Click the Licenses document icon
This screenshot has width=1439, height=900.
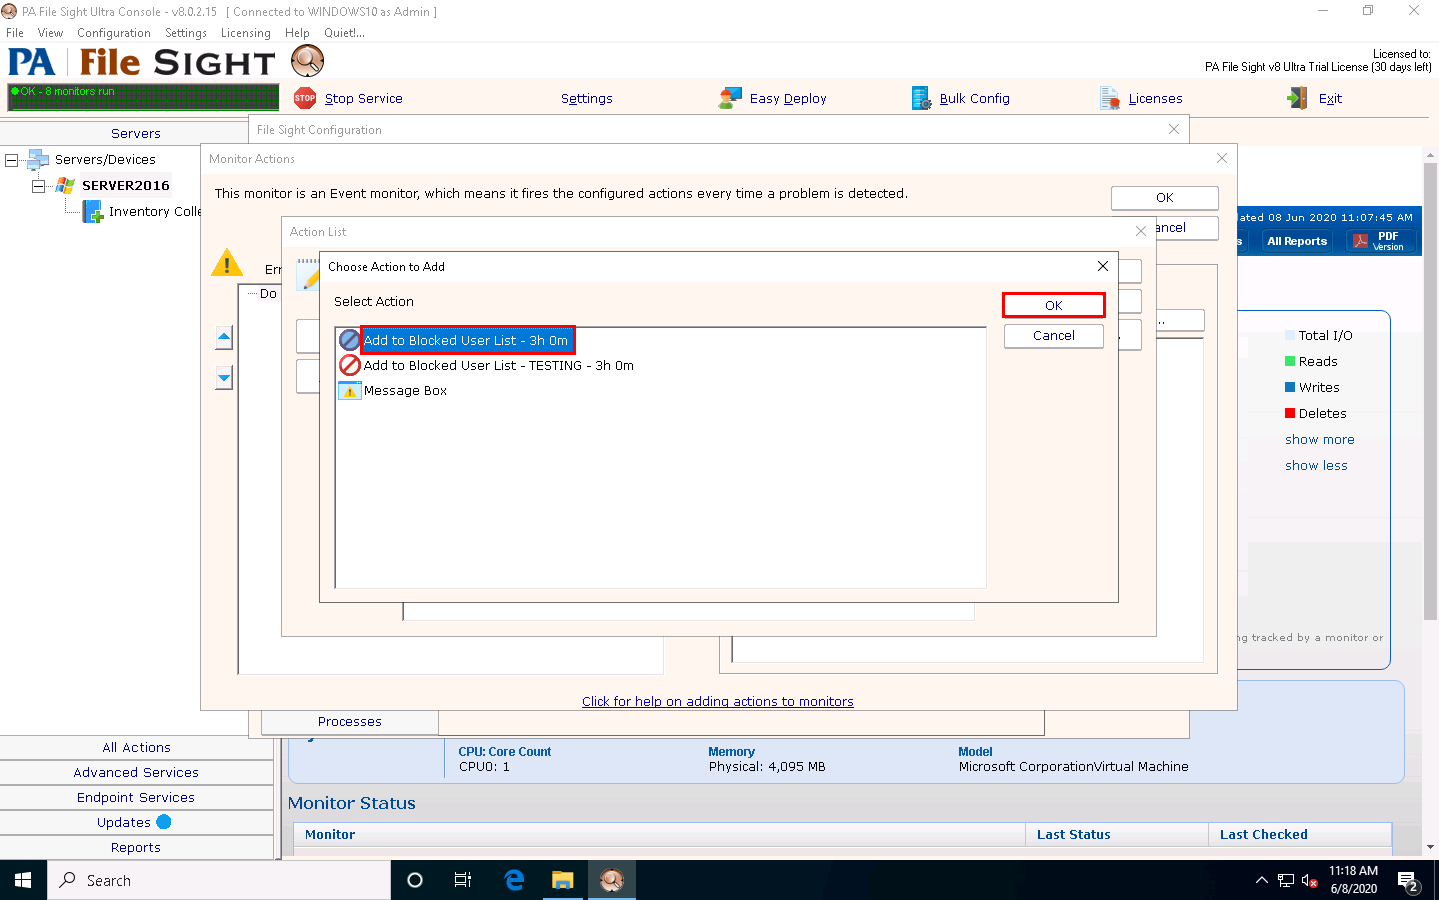1109,98
